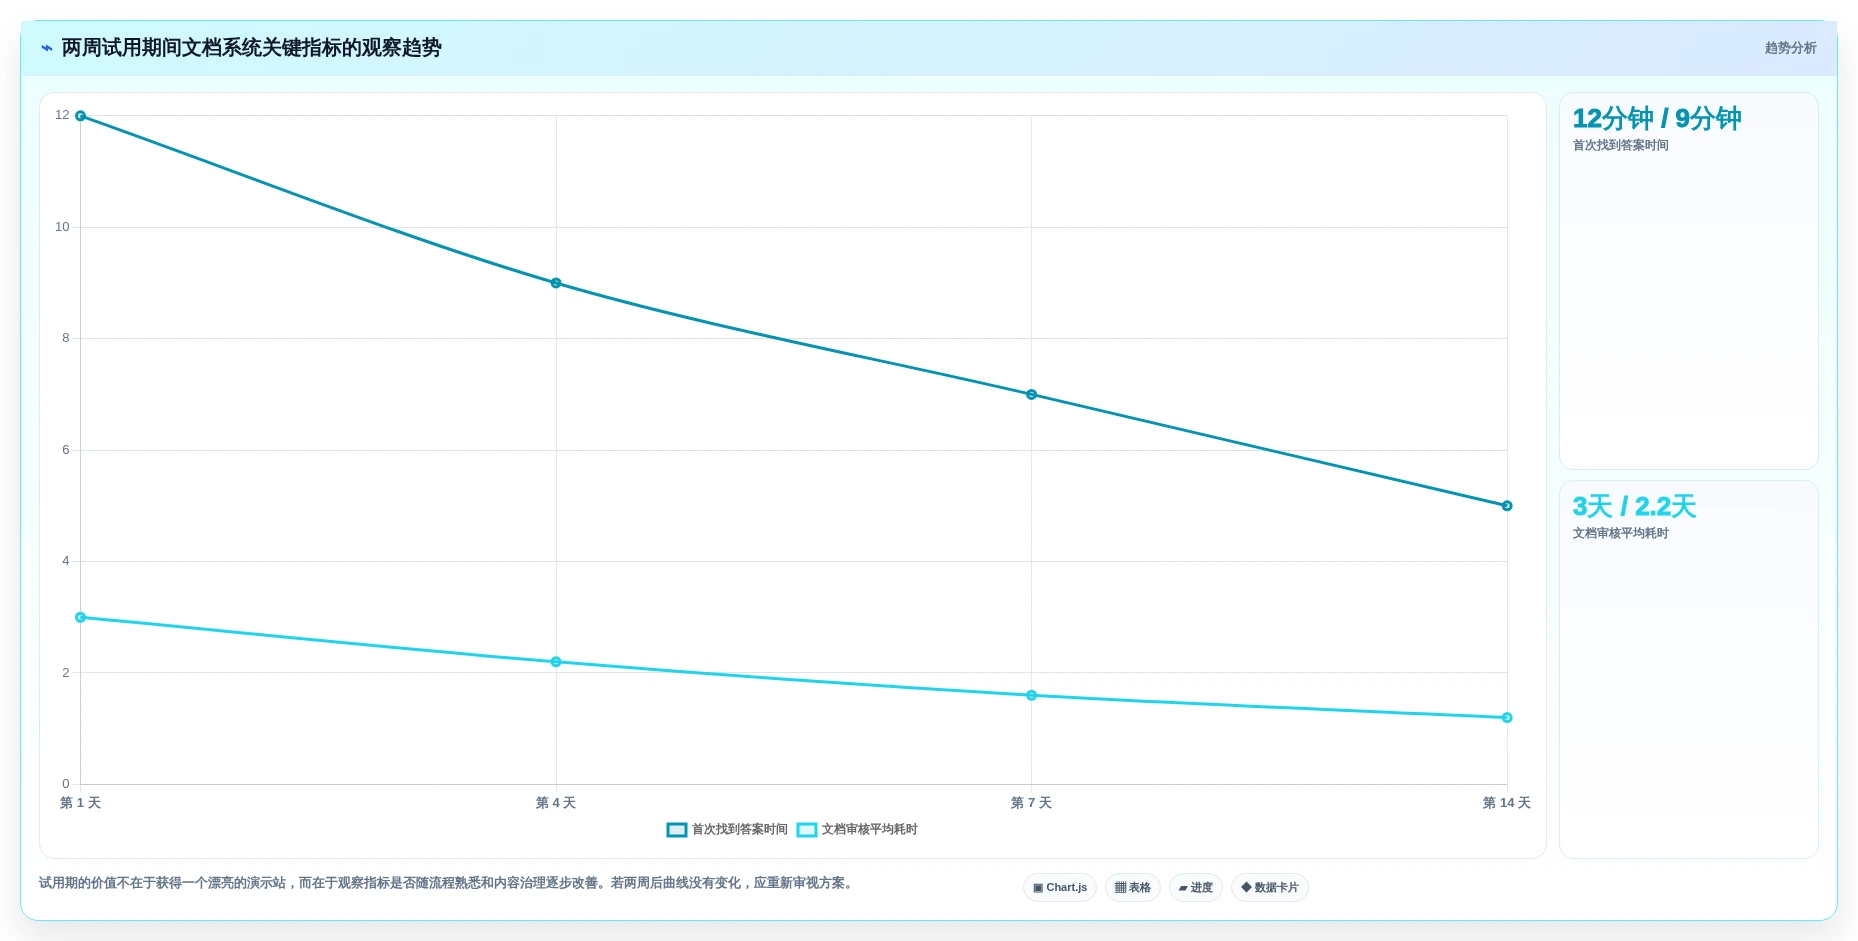This screenshot has height=941, width=1858.
Task: Click dark line data point at 第 7 天
Action: pos(1032,395)
